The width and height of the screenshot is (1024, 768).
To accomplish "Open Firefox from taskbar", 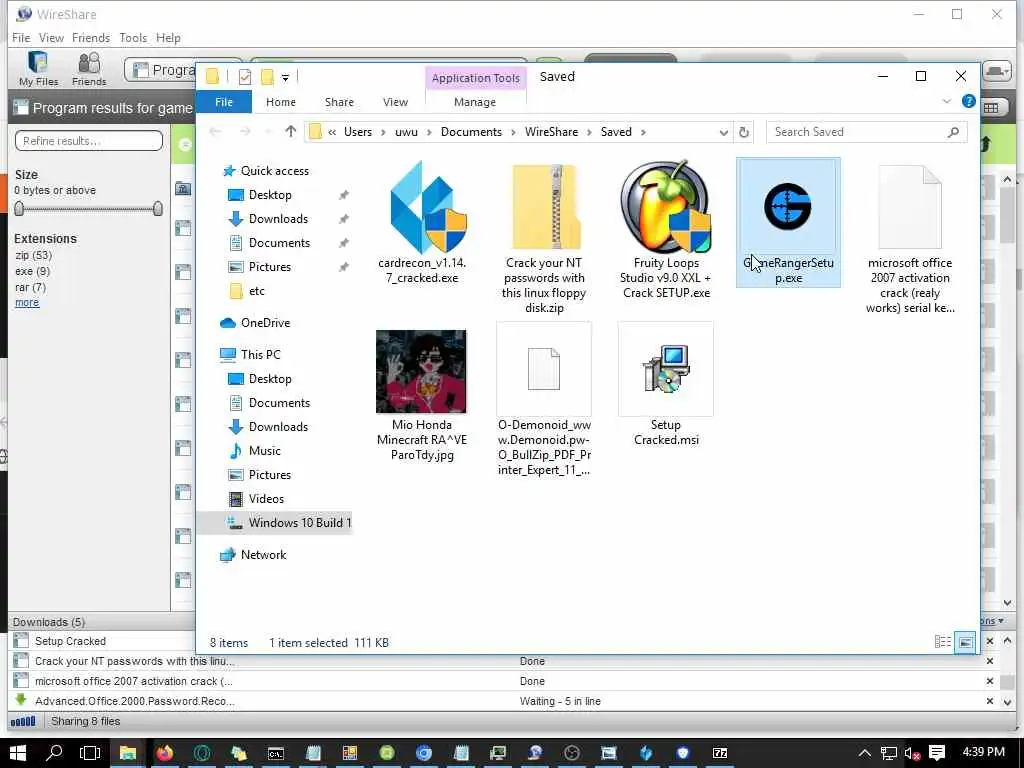I will (x=165, y=753).
